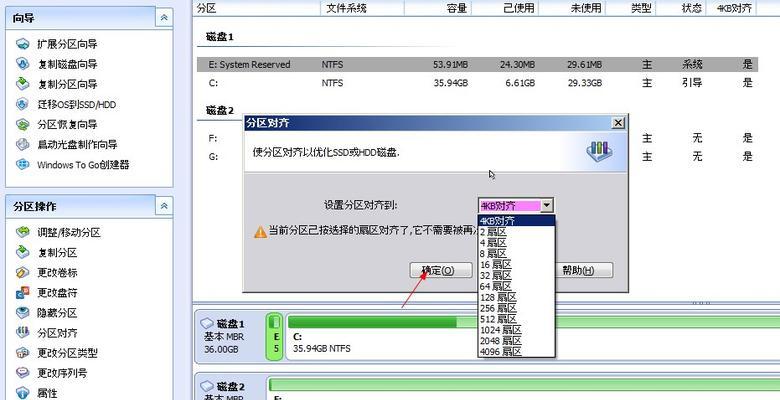Screen dimensions: 780x400
Task: Click the 启动光盘制作向导 icon
Action: click(x=23, y=145)
